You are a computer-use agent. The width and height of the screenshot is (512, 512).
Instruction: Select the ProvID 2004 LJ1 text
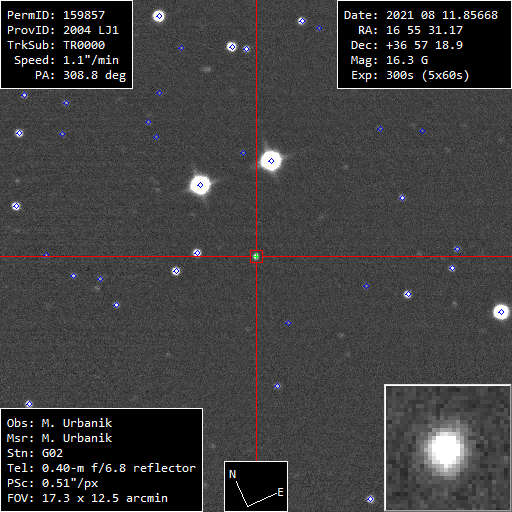coord(63,30)
